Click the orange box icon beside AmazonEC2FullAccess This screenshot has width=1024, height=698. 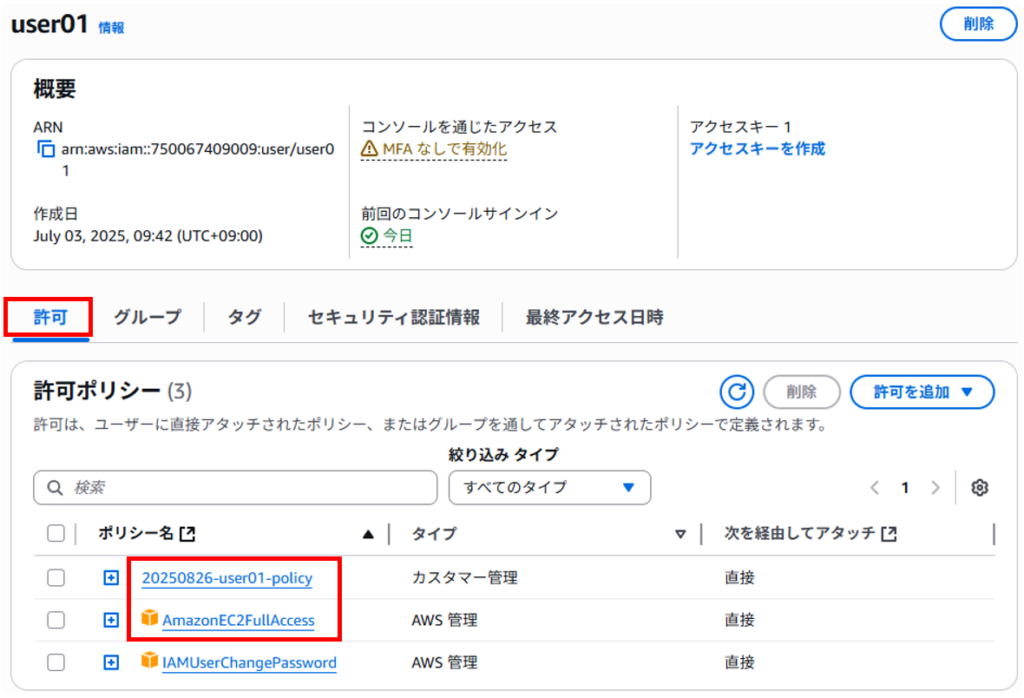click(x=150, y=618)
